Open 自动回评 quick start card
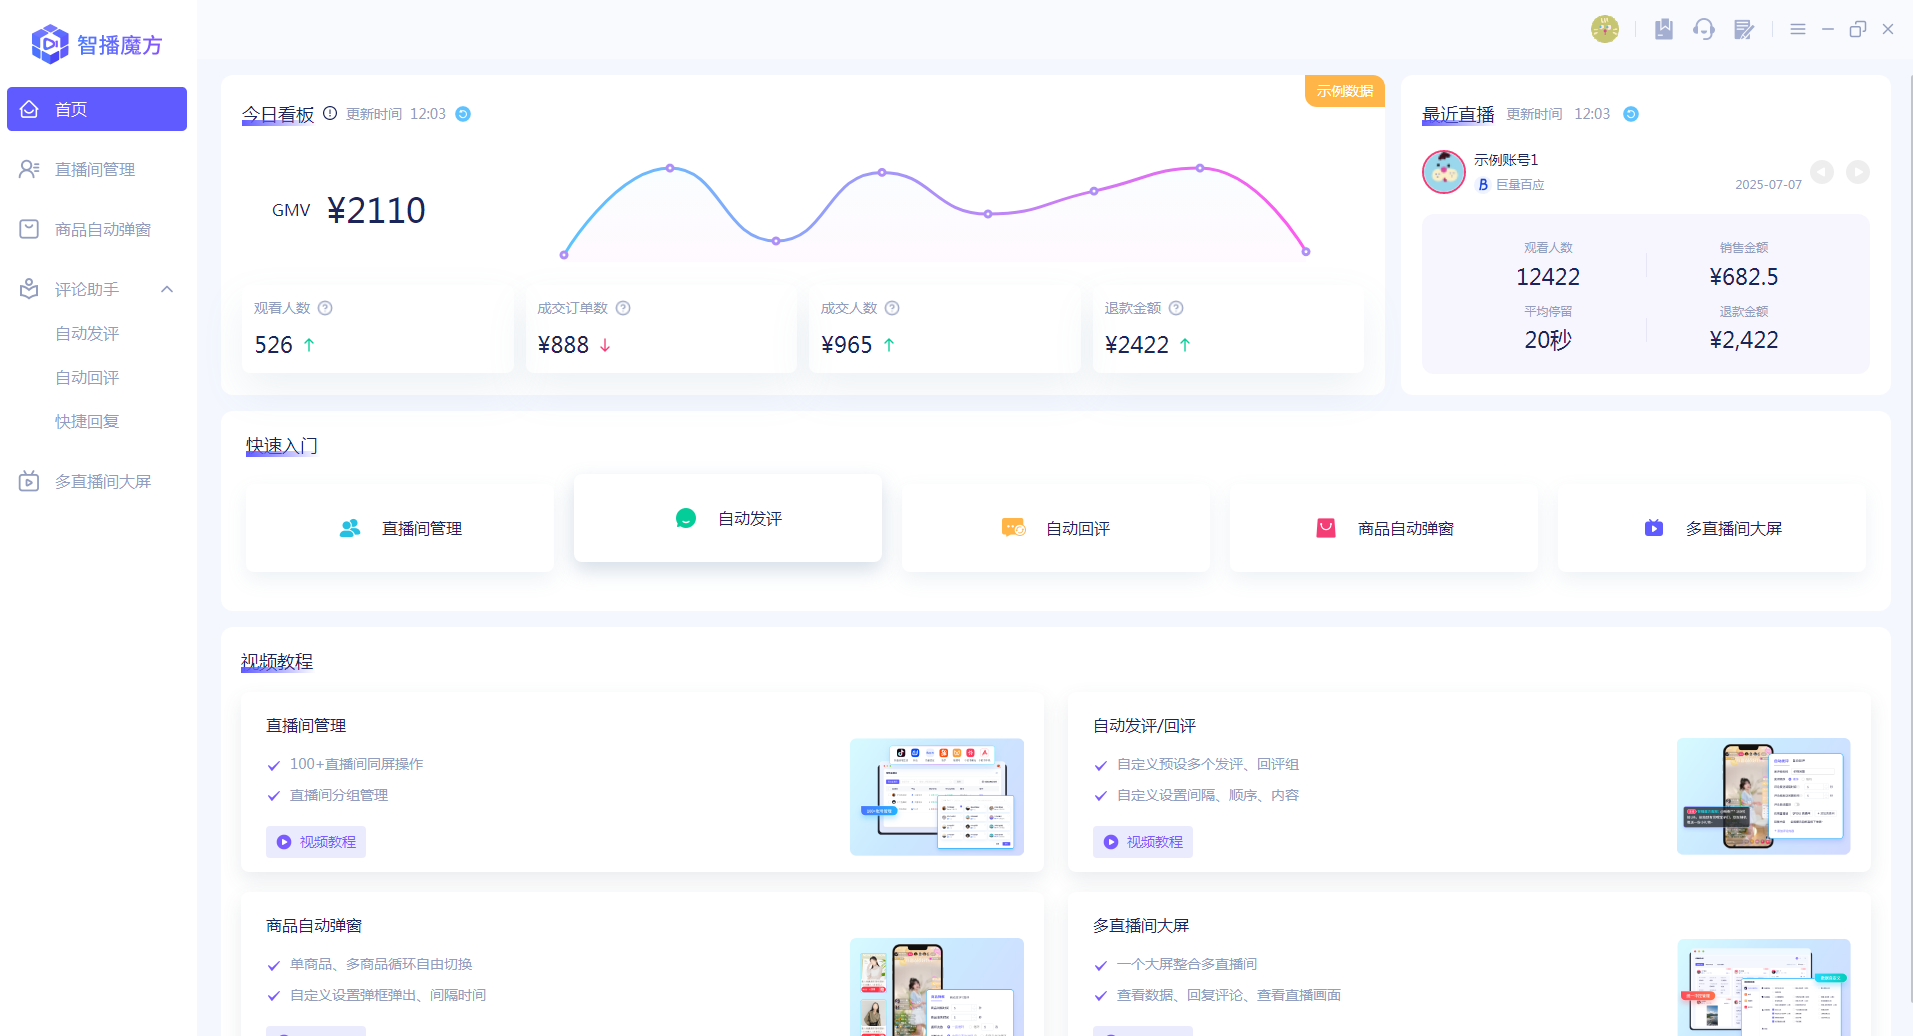 [x=1056, y=528]
